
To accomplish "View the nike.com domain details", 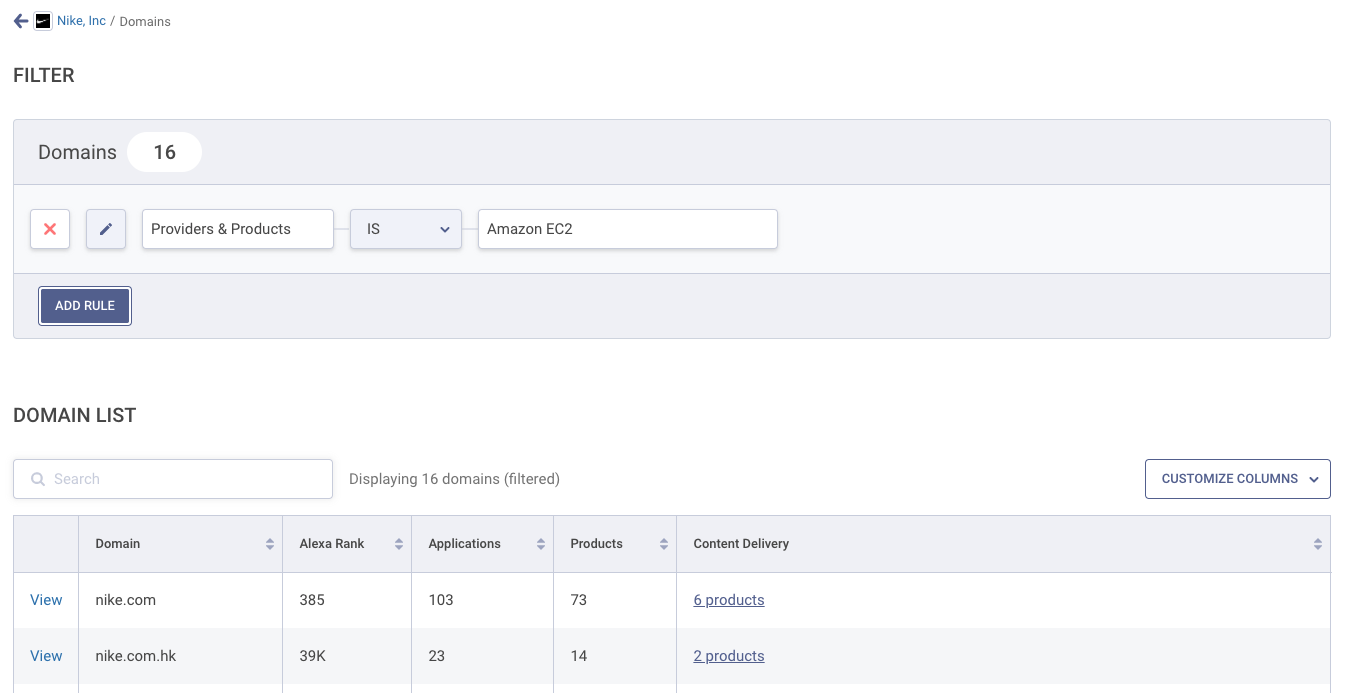I will pos(46,600).
